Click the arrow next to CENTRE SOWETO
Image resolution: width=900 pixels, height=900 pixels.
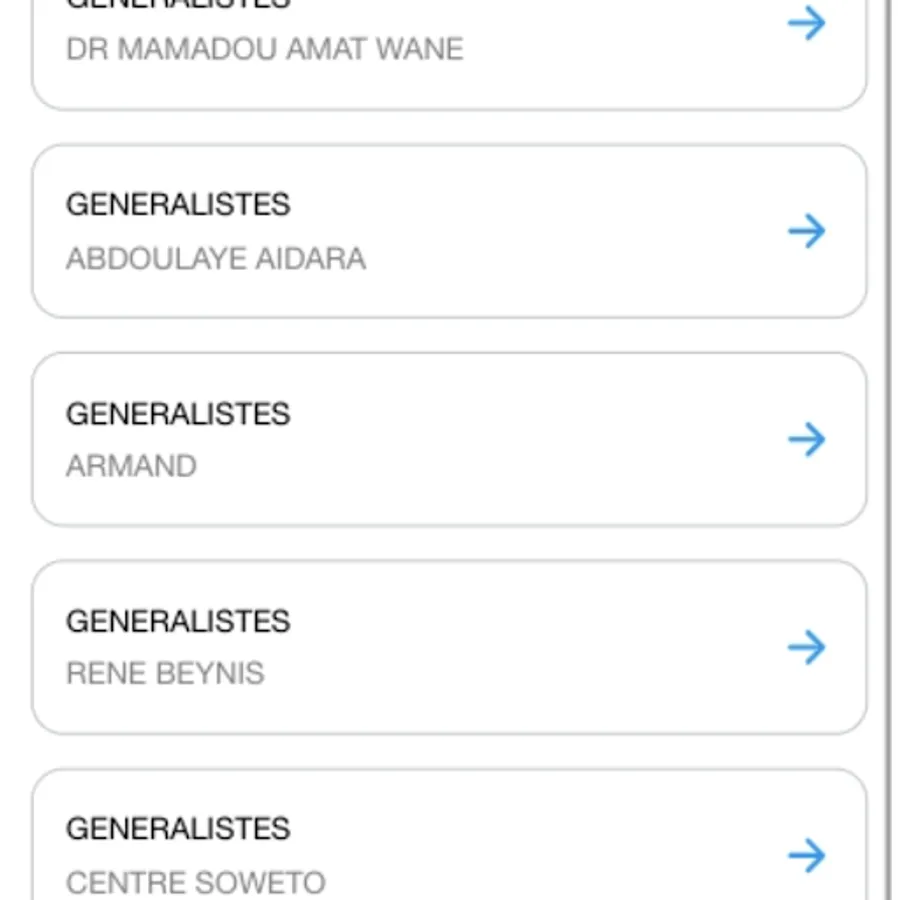(806, 855)
